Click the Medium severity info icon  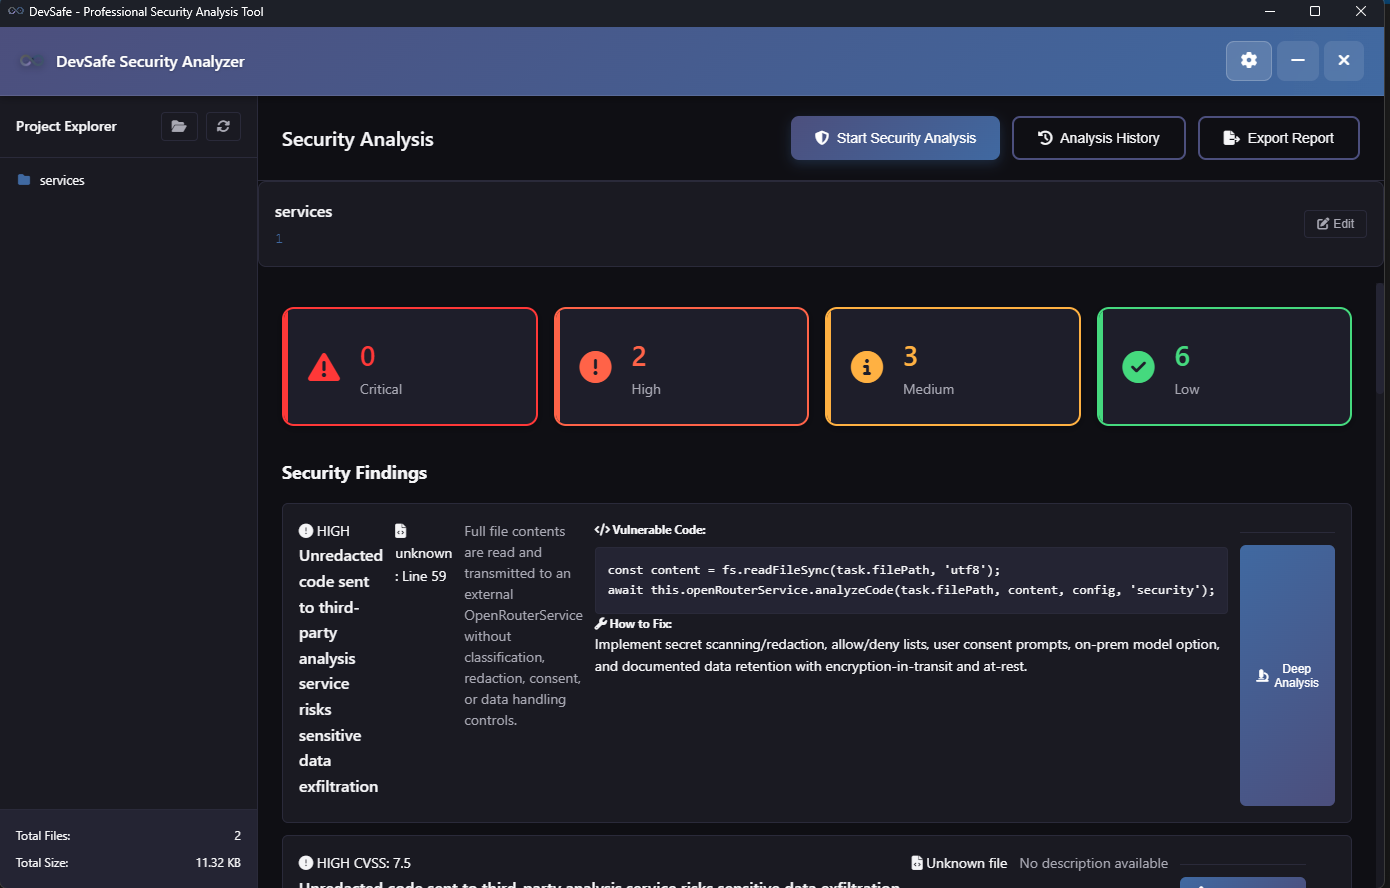[866, 367]
